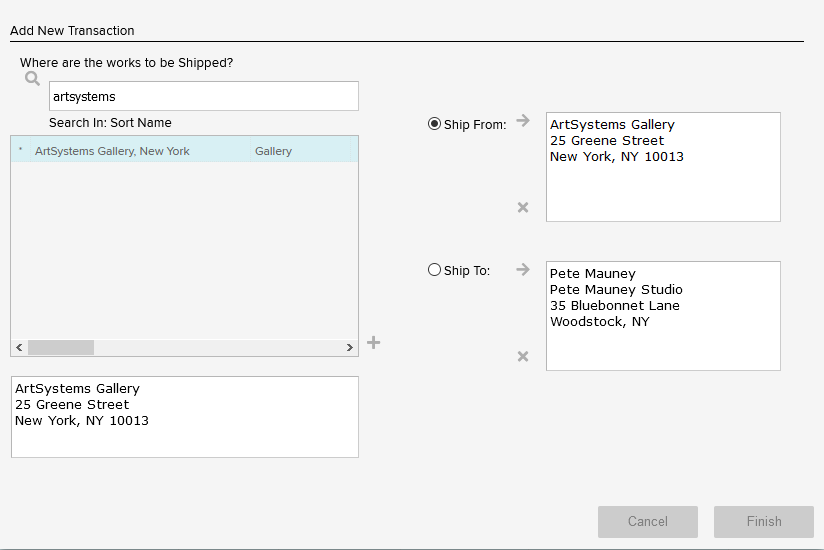Clear the Ship From address with the X icon

coord(522,207)
